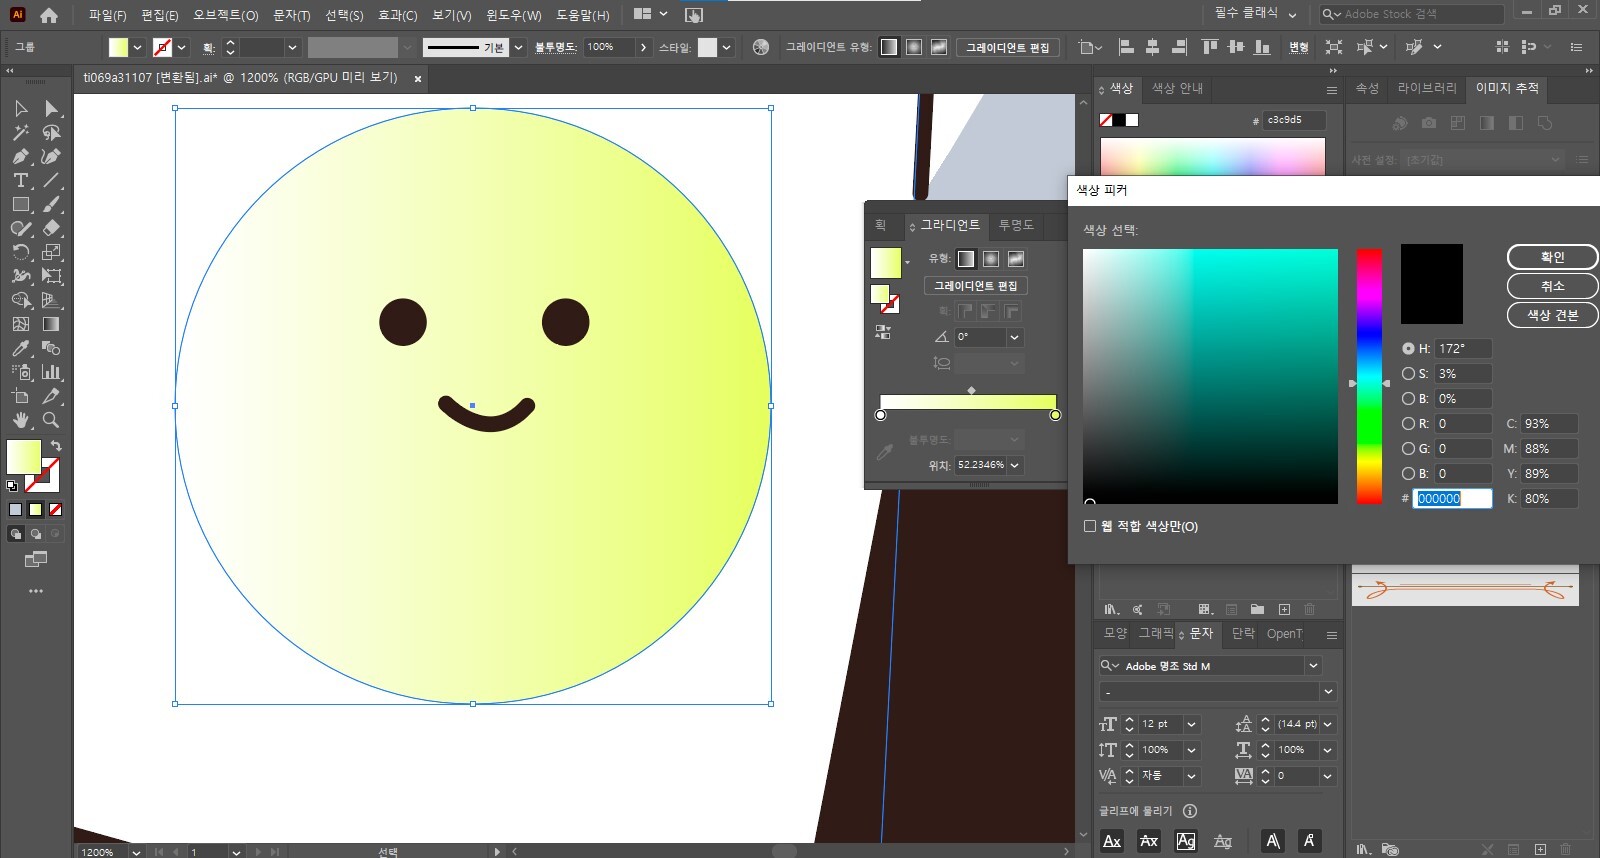The height and width of the screenshot is (858, 1600).
Task: Switch to the 투명도 tab
Action: (x=1016, y=226)
